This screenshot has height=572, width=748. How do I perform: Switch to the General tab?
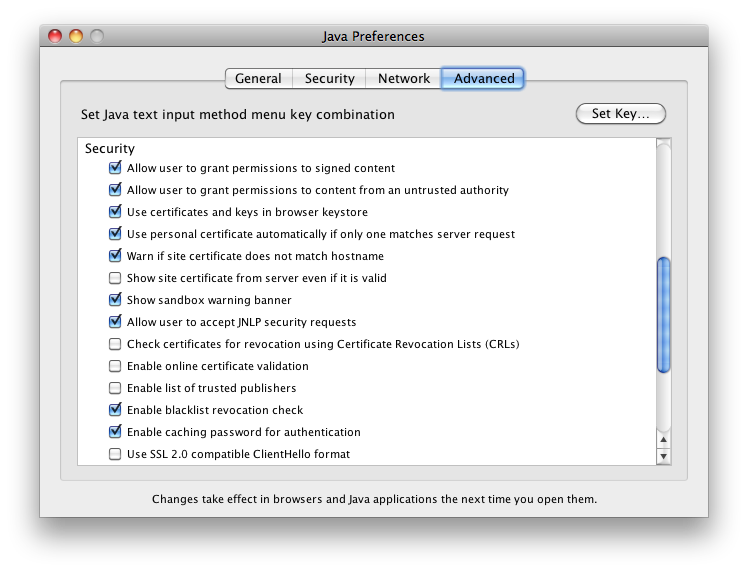[x=259, y=78]
